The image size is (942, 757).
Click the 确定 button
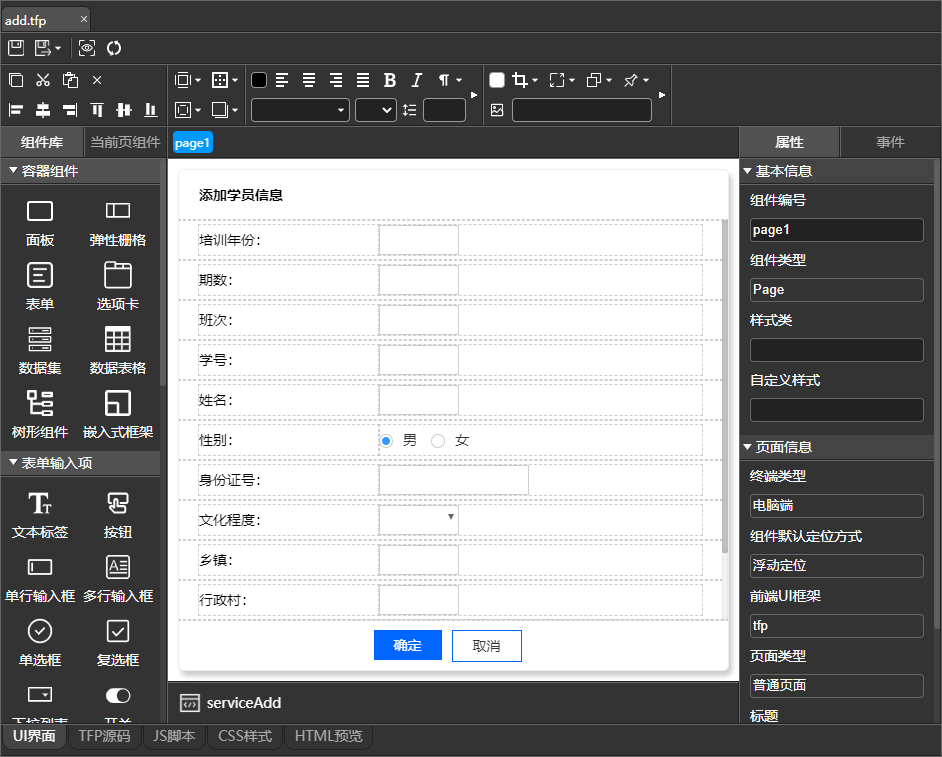pyautogui.click(x=407, y=646)
